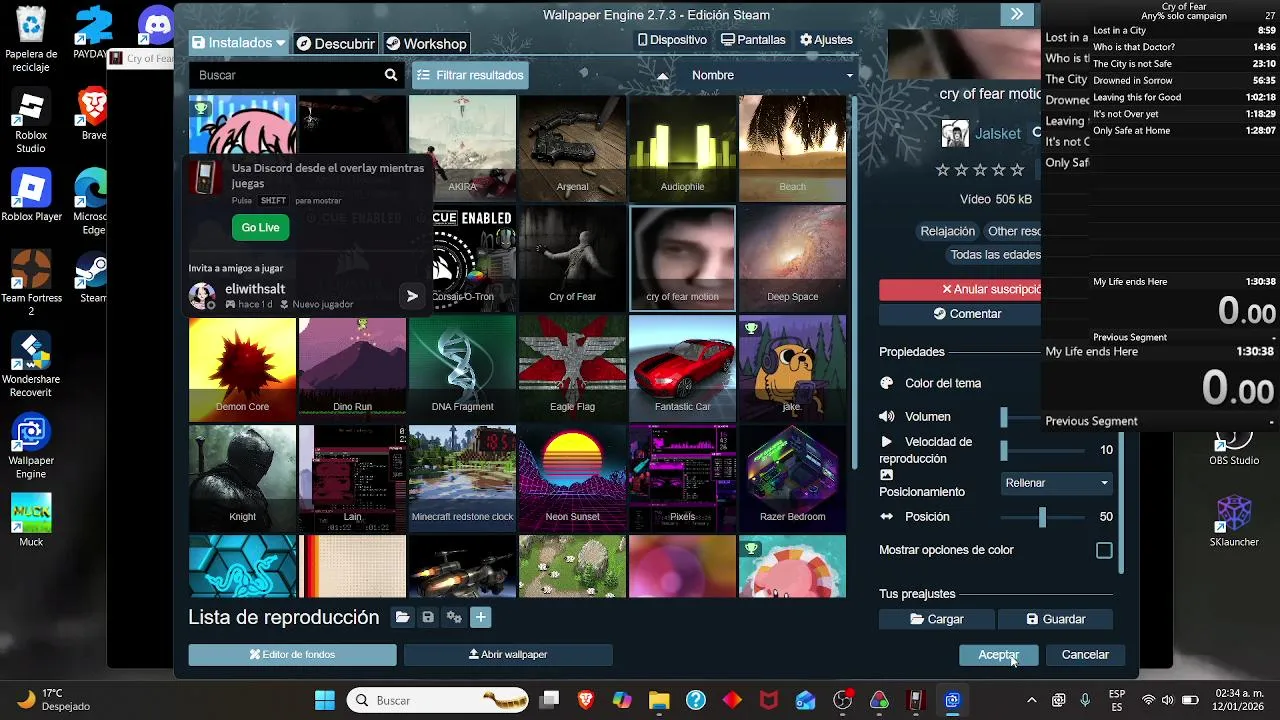1280x720 pixels.
Task: Toggle sort direction arrow beside Nombre
Action: [x=662, y=75]
